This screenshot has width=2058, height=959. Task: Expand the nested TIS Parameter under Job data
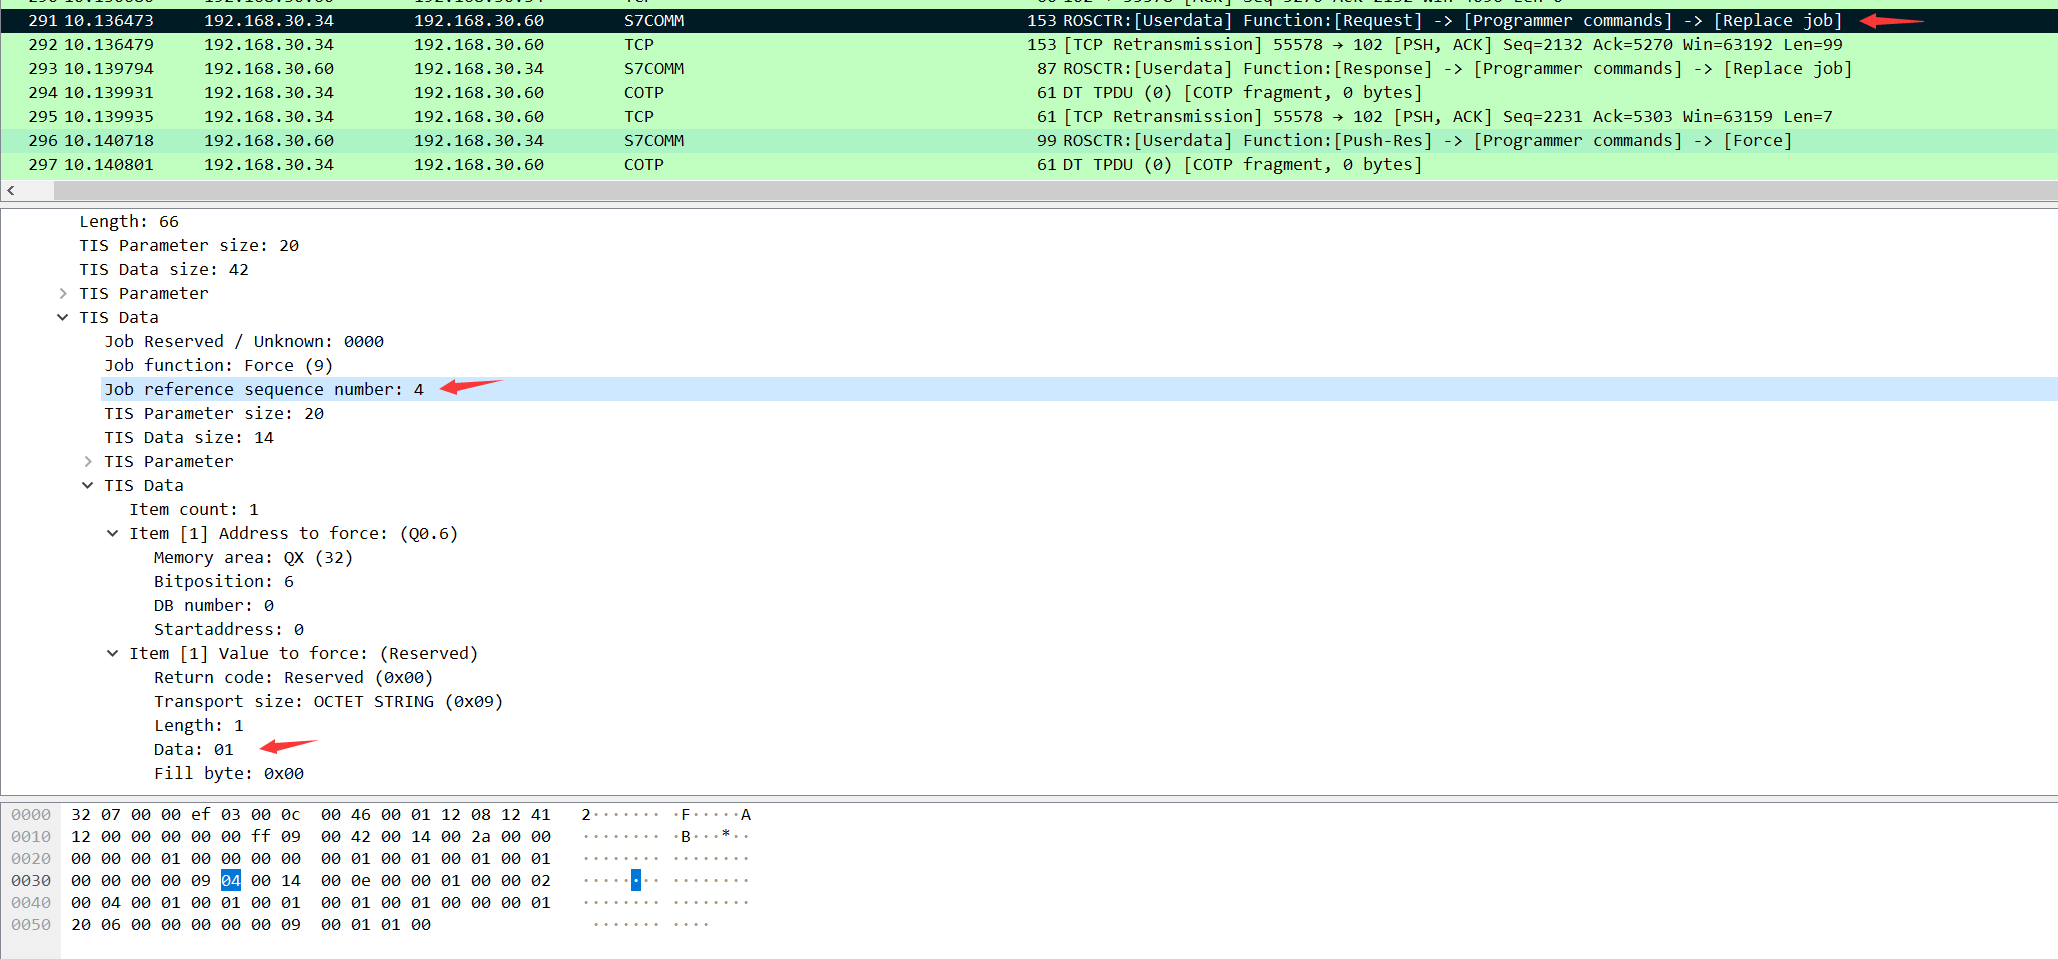88,462
